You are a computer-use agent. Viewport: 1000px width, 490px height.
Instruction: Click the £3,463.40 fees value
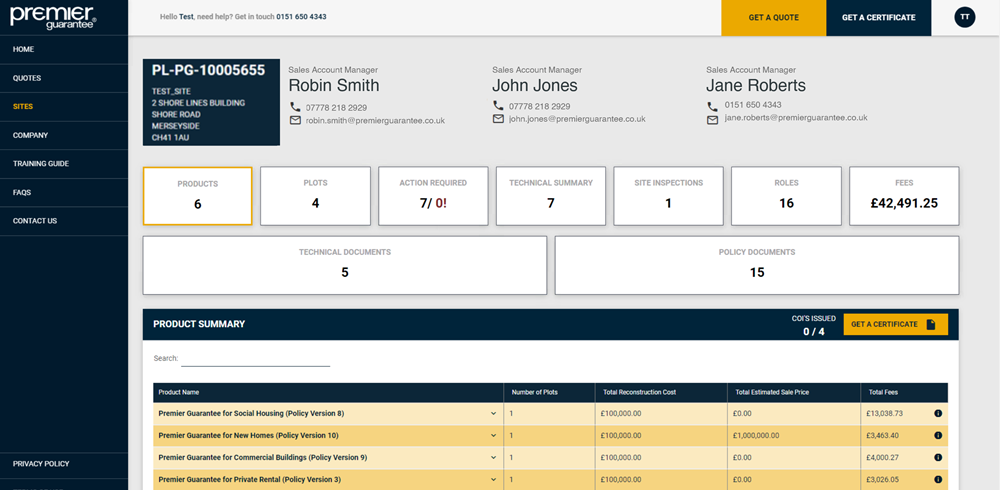[883, 436]
